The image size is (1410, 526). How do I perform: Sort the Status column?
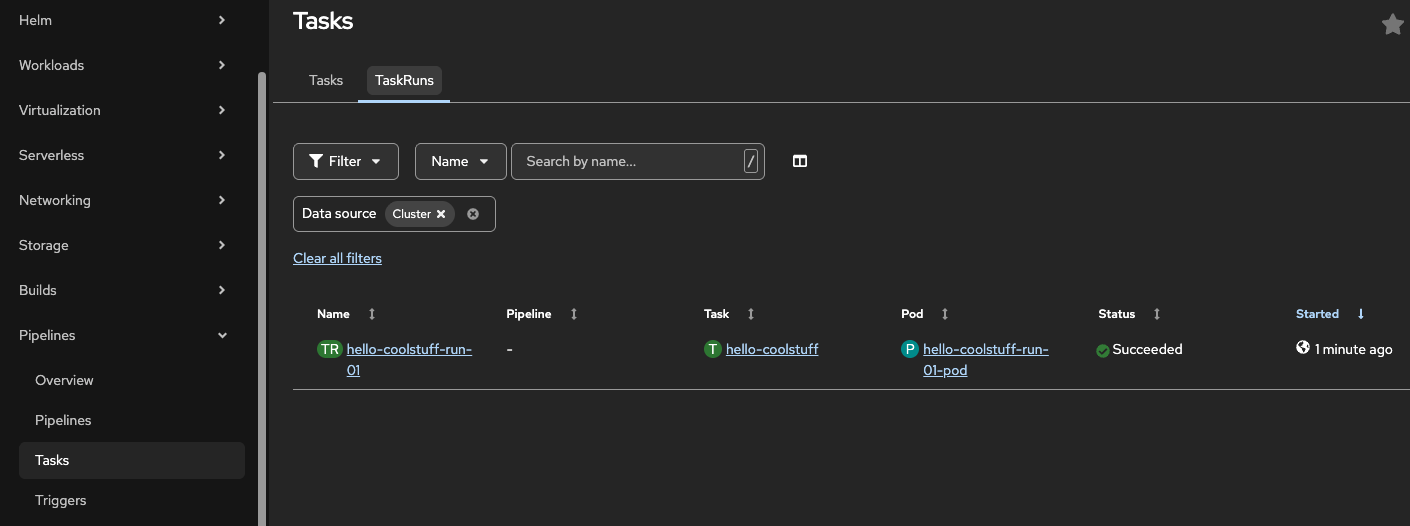tap(1157, 314)
